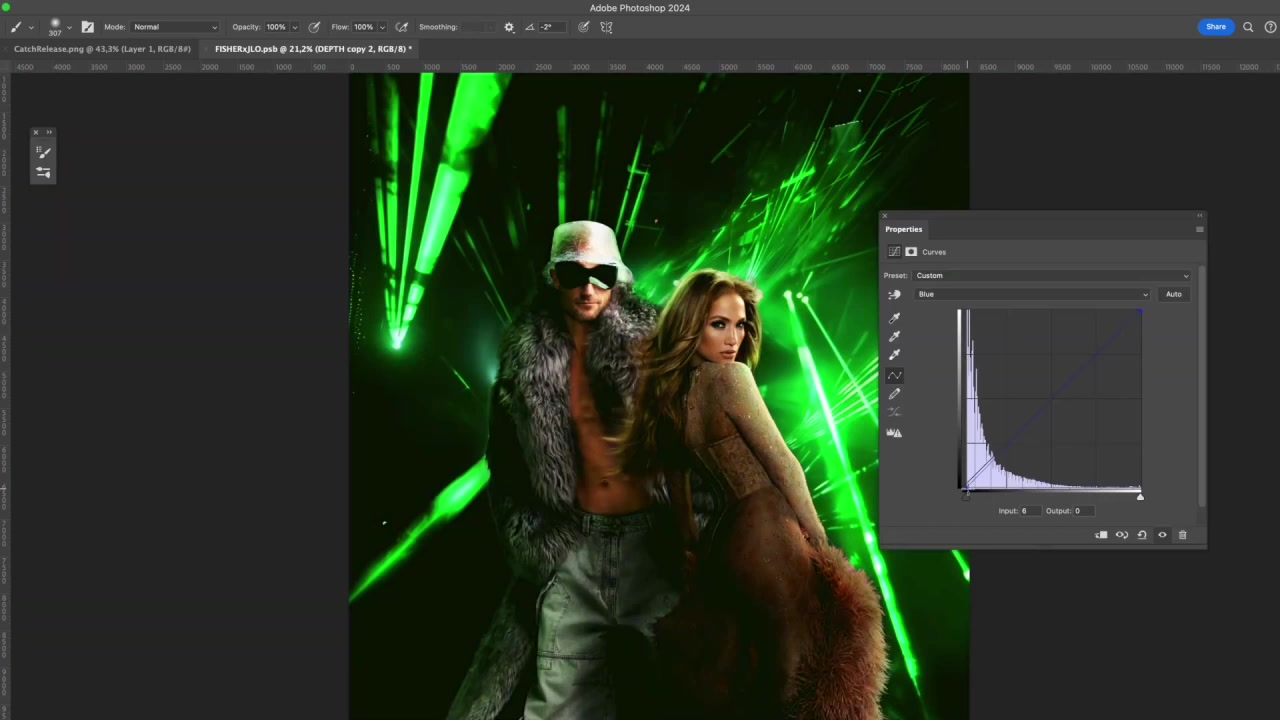This screenshot has height=720, width=1280.
Task: Toggle pressure for size icon
Action: (x=584, y=27)
